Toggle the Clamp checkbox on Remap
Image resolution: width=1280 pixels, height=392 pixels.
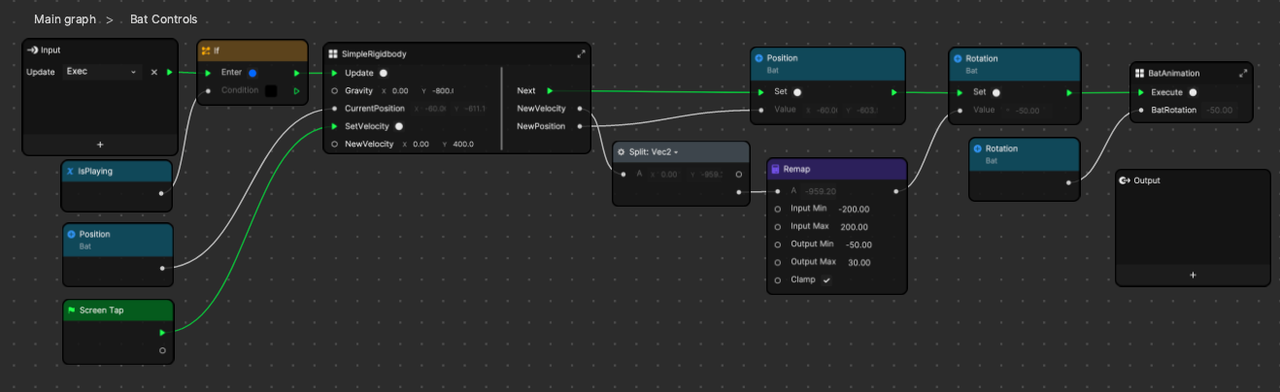tap(827, 280)
